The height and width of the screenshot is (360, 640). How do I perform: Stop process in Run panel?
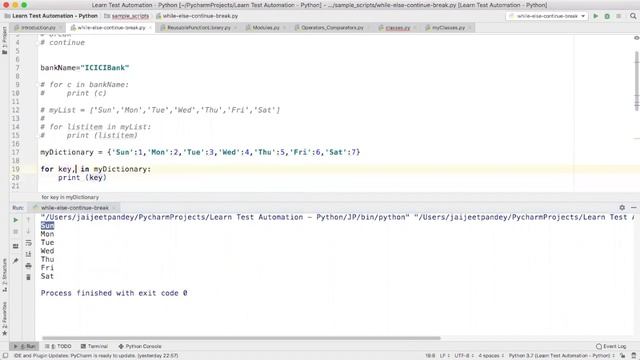click(16, 231)
